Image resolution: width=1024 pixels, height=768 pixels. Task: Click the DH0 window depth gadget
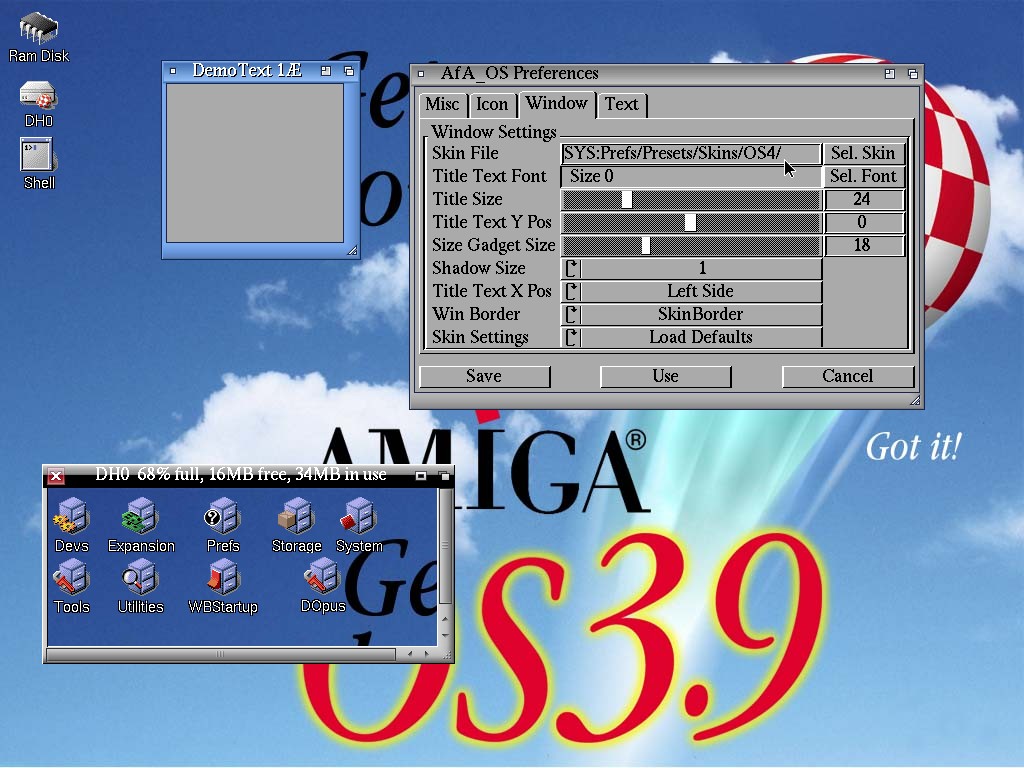pyautogui.click(x=444, y=476)
